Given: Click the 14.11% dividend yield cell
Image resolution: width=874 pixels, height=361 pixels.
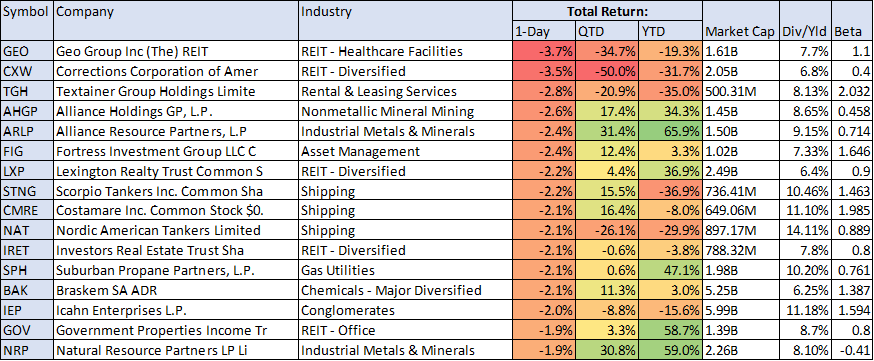Looking at the screenshot, I should [x=805, y=231].
